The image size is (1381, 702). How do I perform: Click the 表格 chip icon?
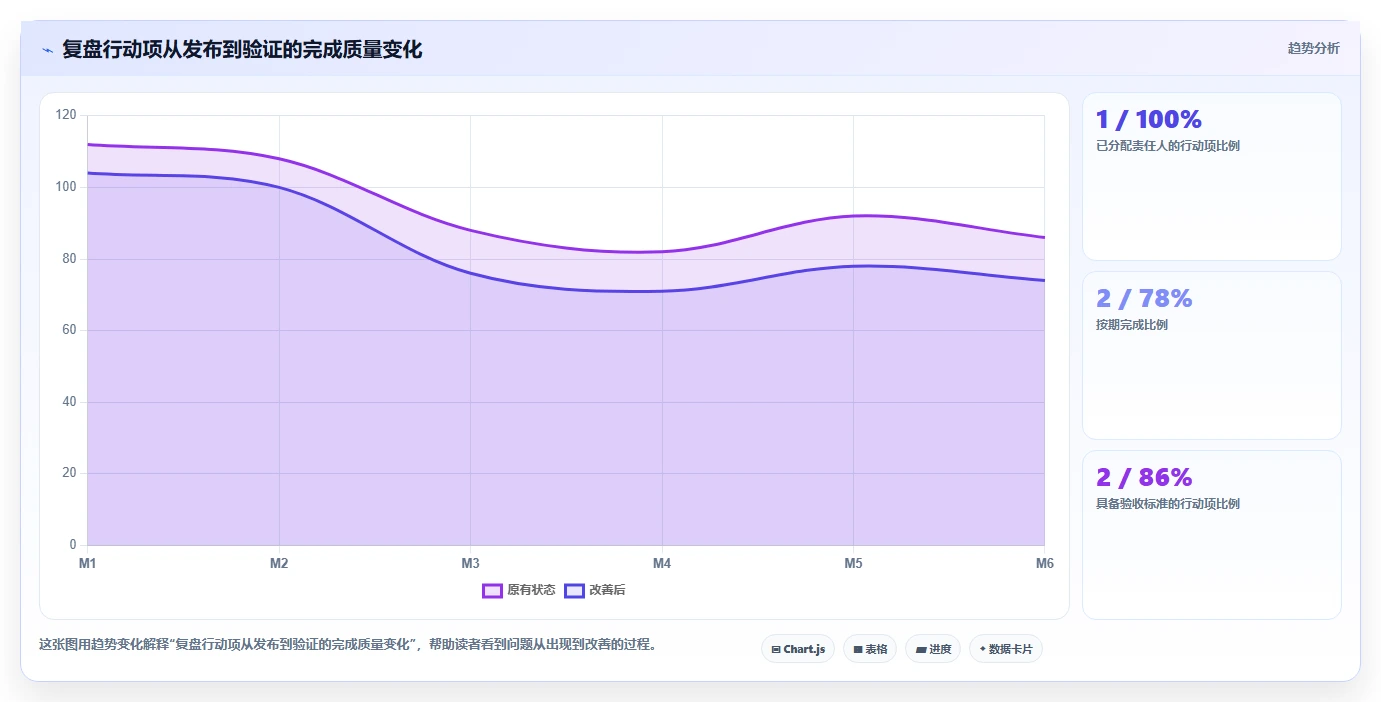(x=858, y=650)
